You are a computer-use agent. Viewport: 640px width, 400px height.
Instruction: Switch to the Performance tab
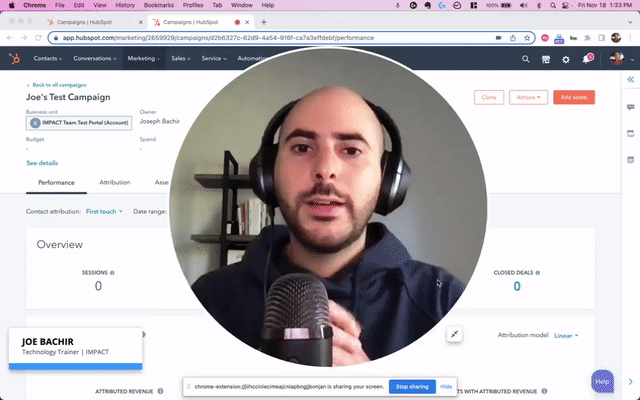(56, 182)
